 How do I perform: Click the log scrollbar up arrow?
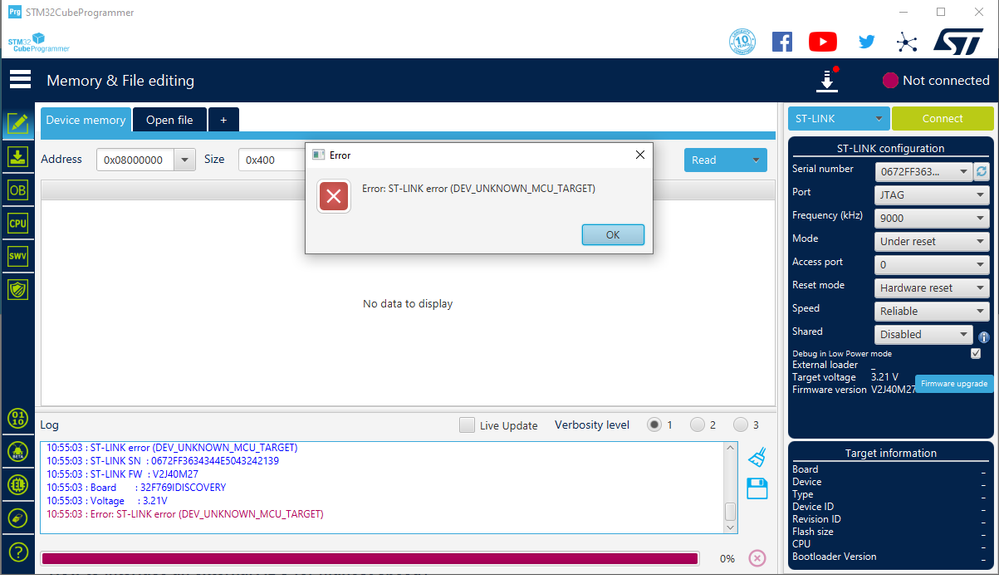[730, 448]
